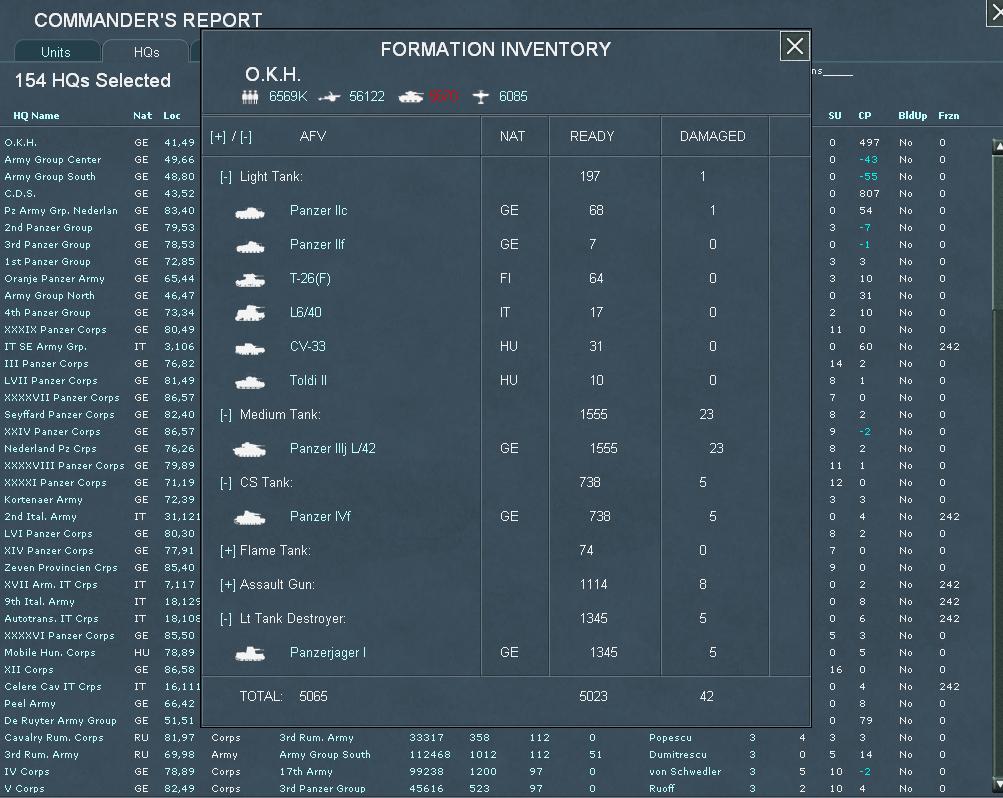
Task: Select Cavalry Rum. Corps HQ row
Action: [54, 738]
